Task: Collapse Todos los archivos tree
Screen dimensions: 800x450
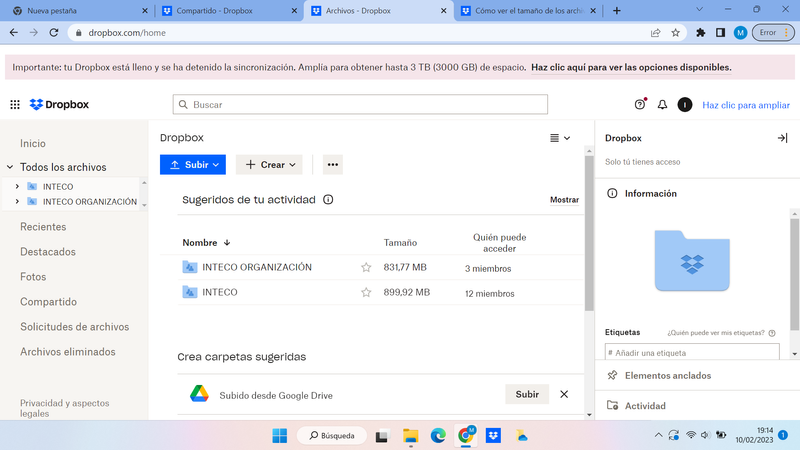Action: pos(10,167)
